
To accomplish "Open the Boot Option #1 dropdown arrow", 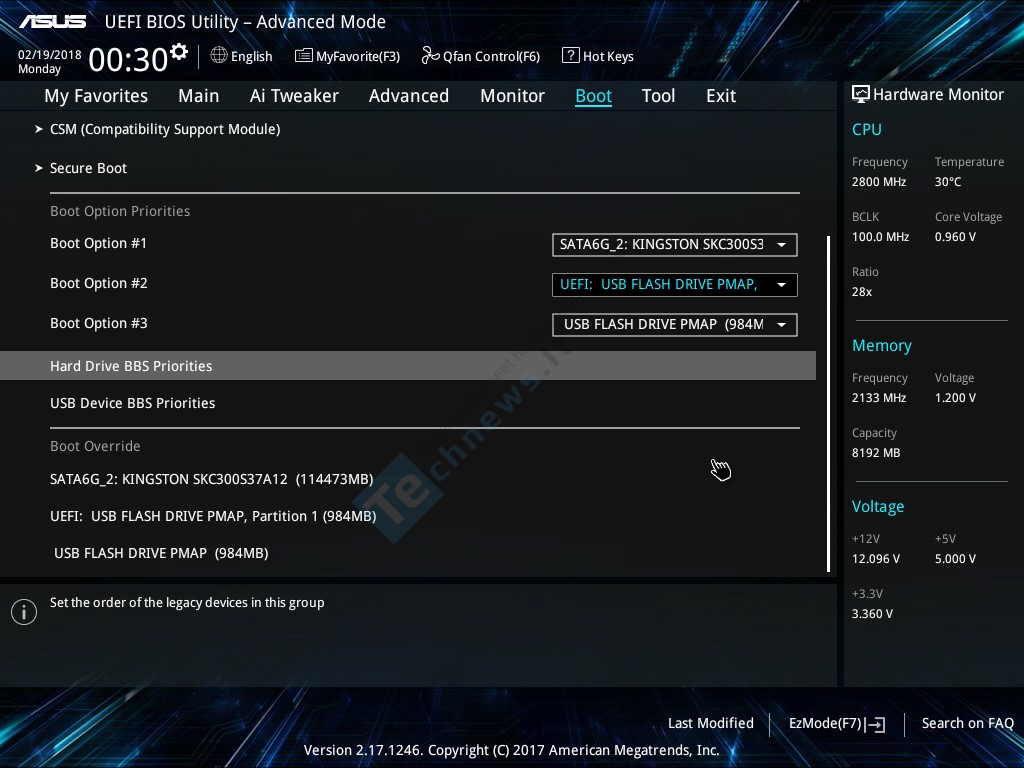I will tap(781, 245).
